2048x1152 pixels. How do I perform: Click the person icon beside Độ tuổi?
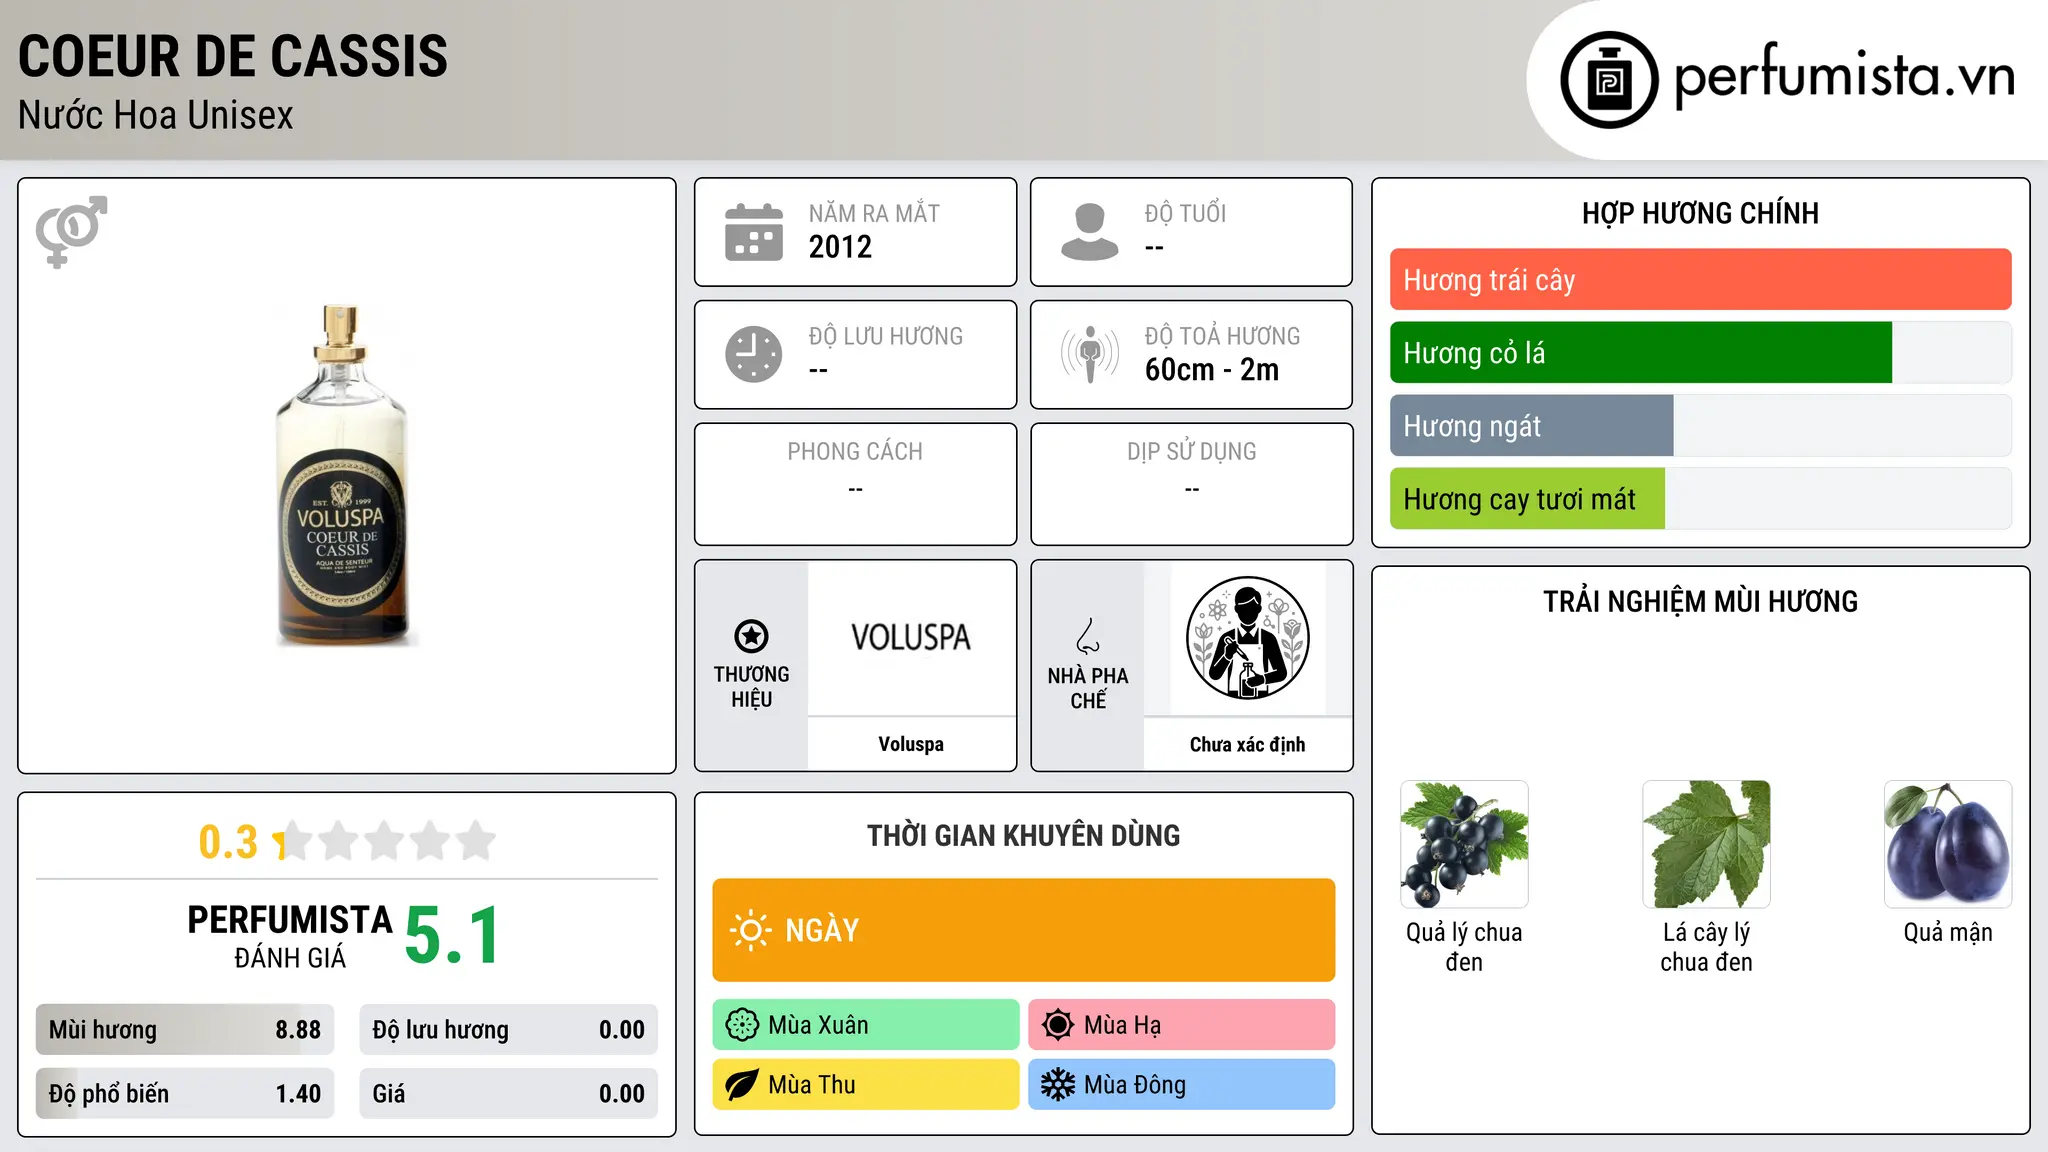point(1089,232)
